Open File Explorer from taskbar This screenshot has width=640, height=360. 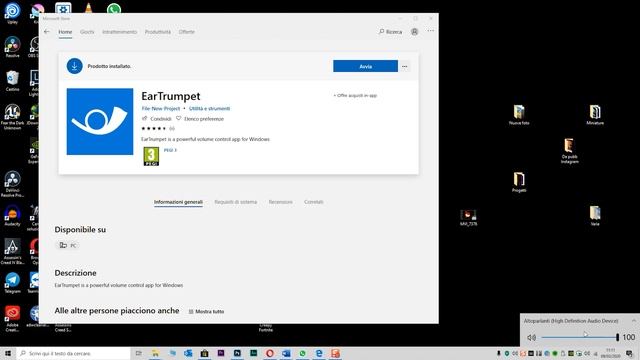coord(155,353)
